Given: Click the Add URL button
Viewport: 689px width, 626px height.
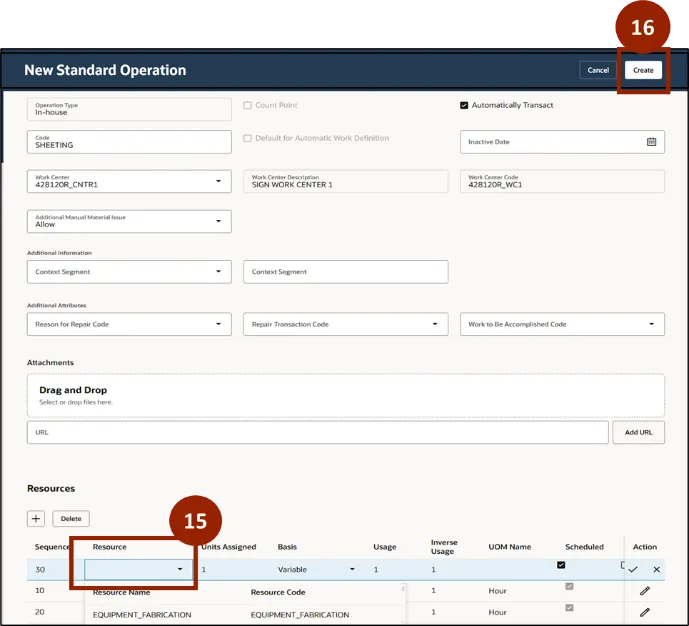Looking at the screenshot, I should pyautogui.click(x=639, y=432).
